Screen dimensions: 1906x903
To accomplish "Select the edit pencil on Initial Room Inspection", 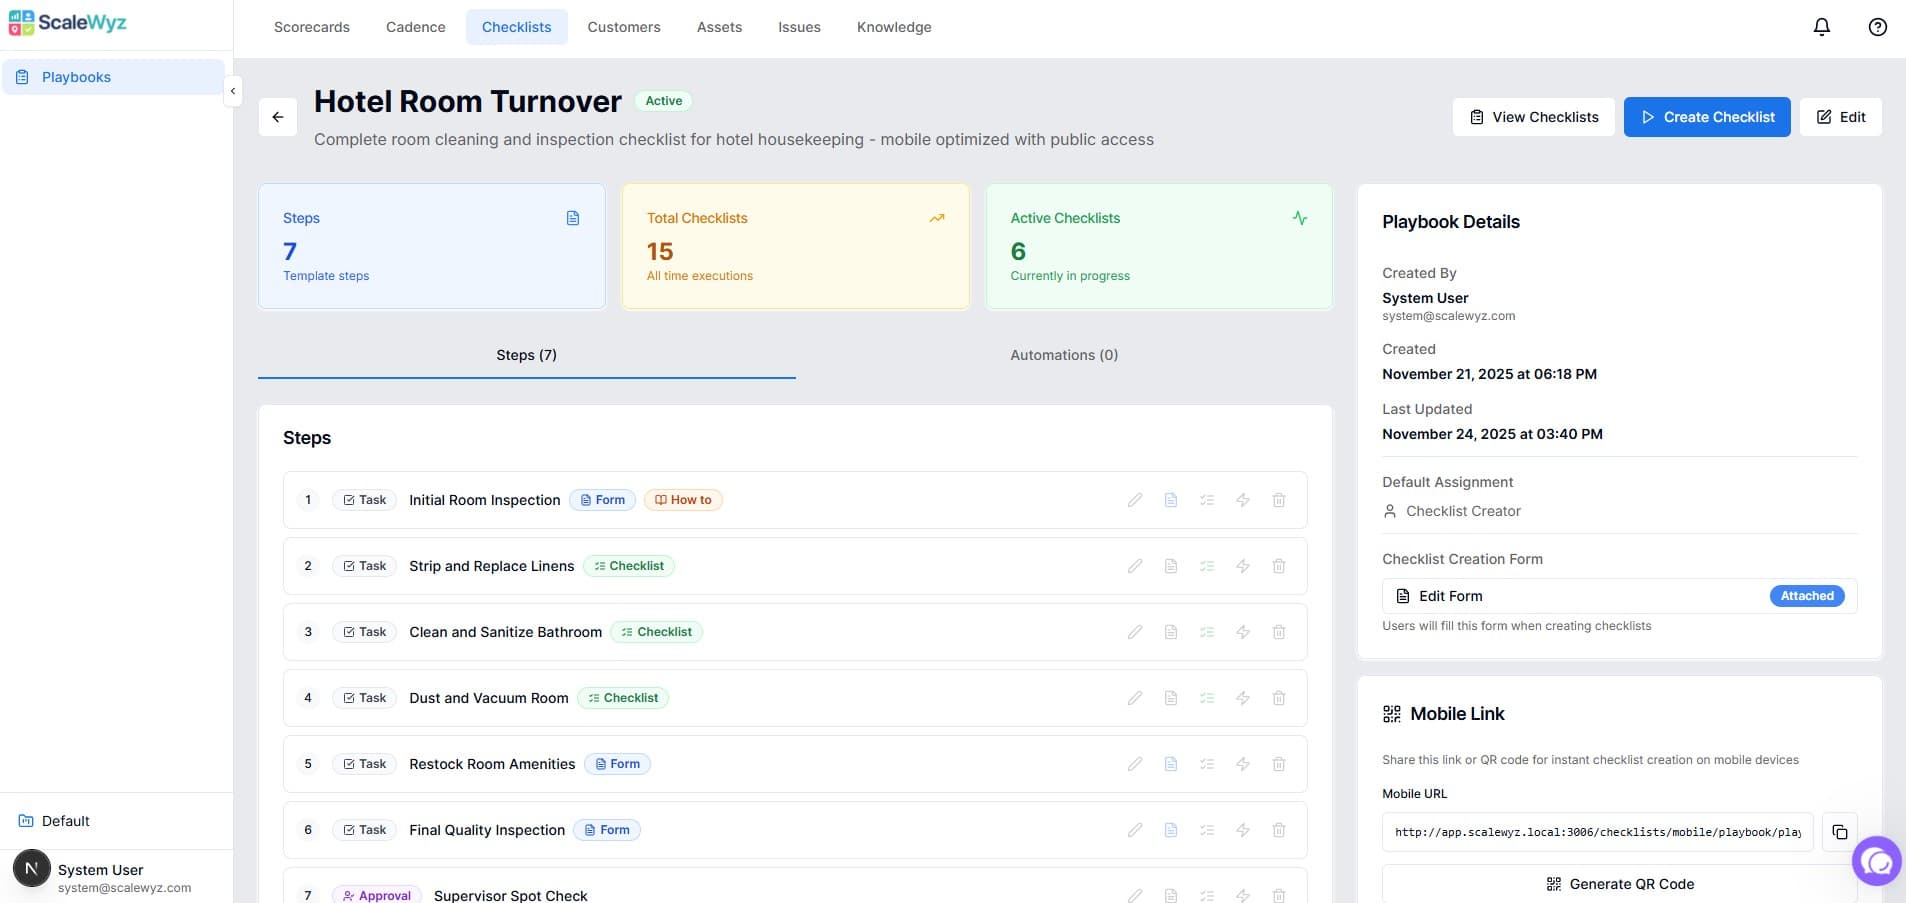I will click(1135, 500).
